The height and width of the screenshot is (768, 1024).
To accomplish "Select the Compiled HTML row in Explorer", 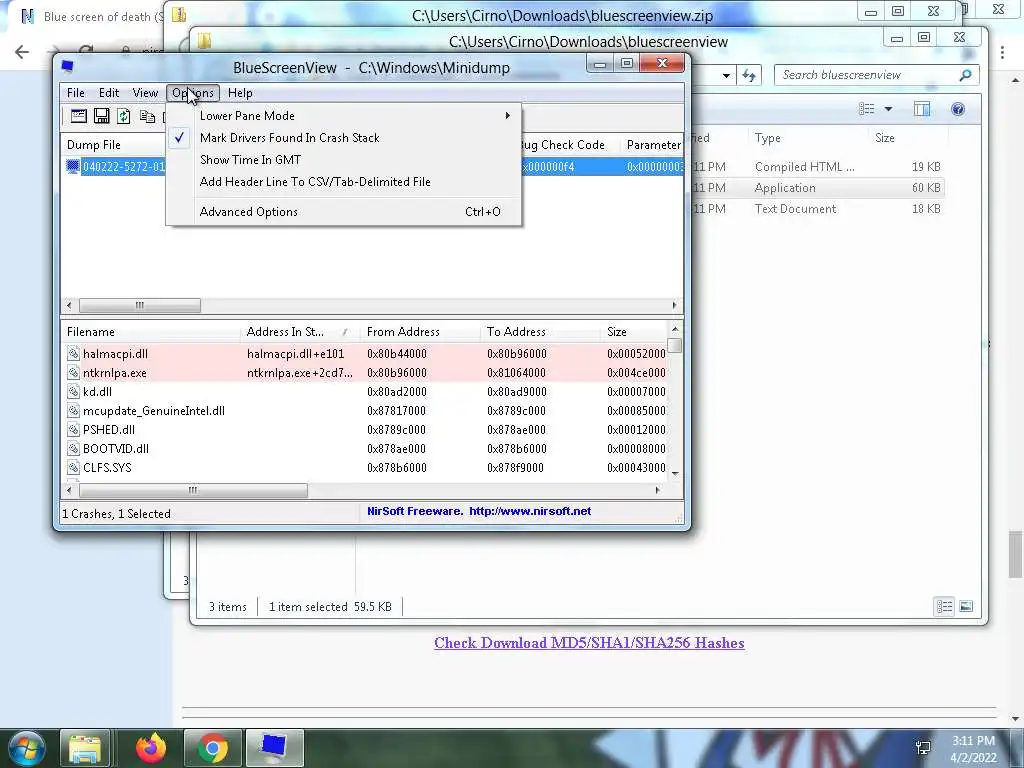I will click(816, 167).
